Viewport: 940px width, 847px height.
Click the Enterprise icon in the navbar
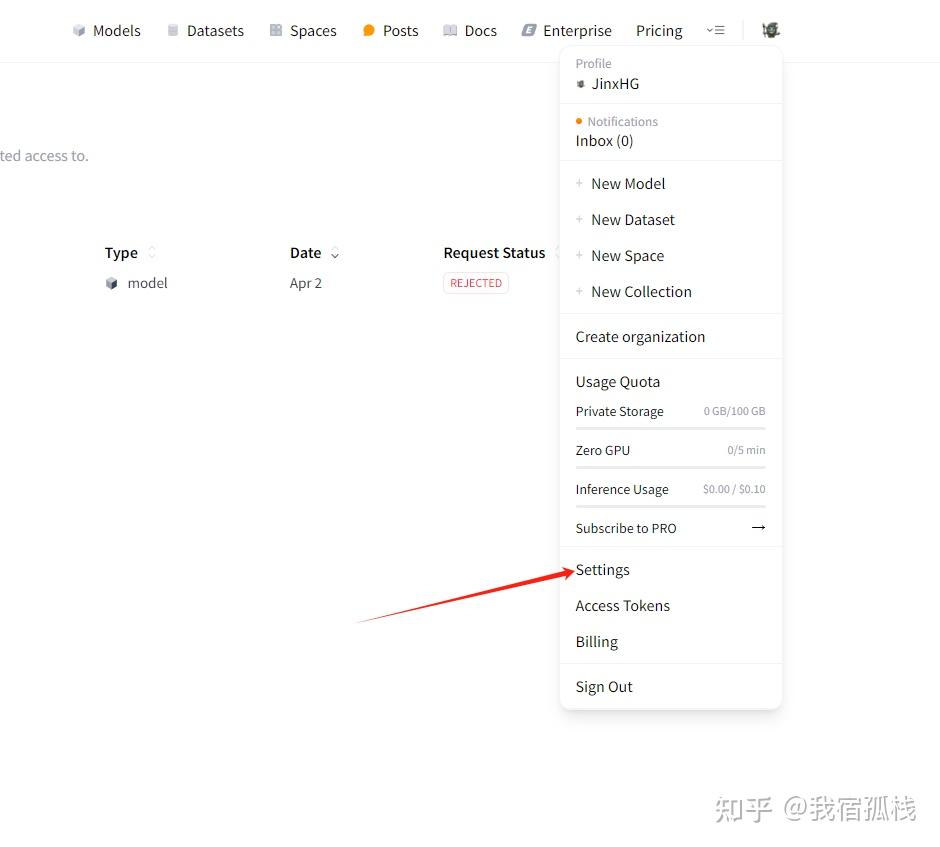pos(528,30)
